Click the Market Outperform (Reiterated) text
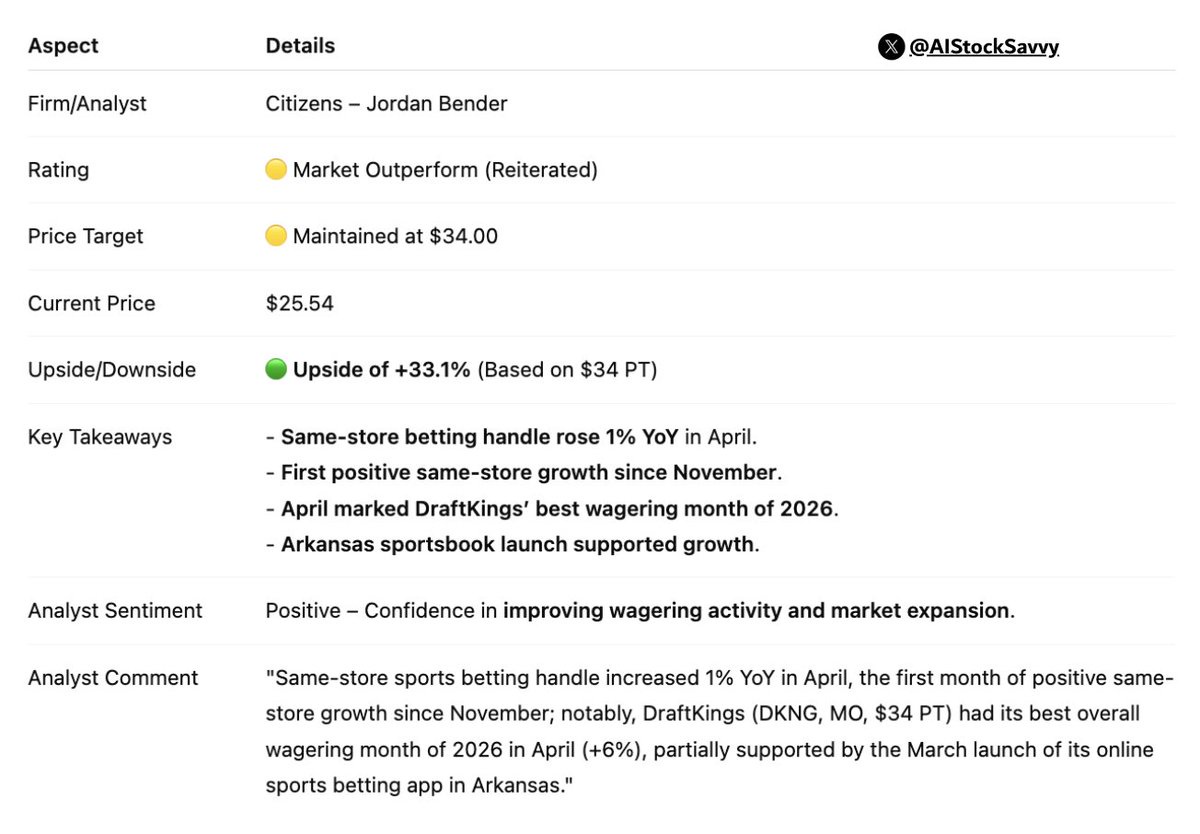Viewport: 1200px width, 834px height. tap(445, 170)
